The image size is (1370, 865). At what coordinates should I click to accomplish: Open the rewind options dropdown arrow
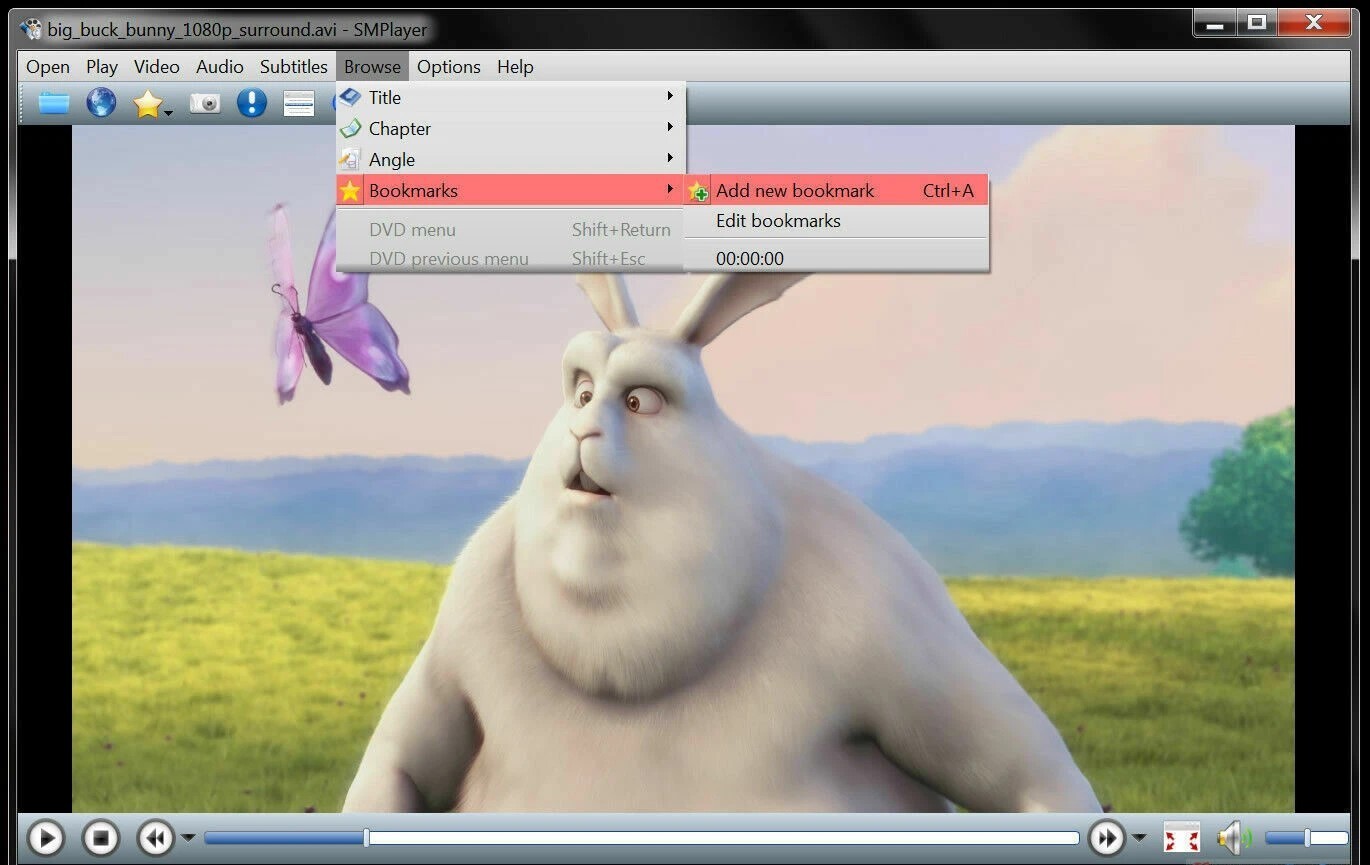click(188, 838)
